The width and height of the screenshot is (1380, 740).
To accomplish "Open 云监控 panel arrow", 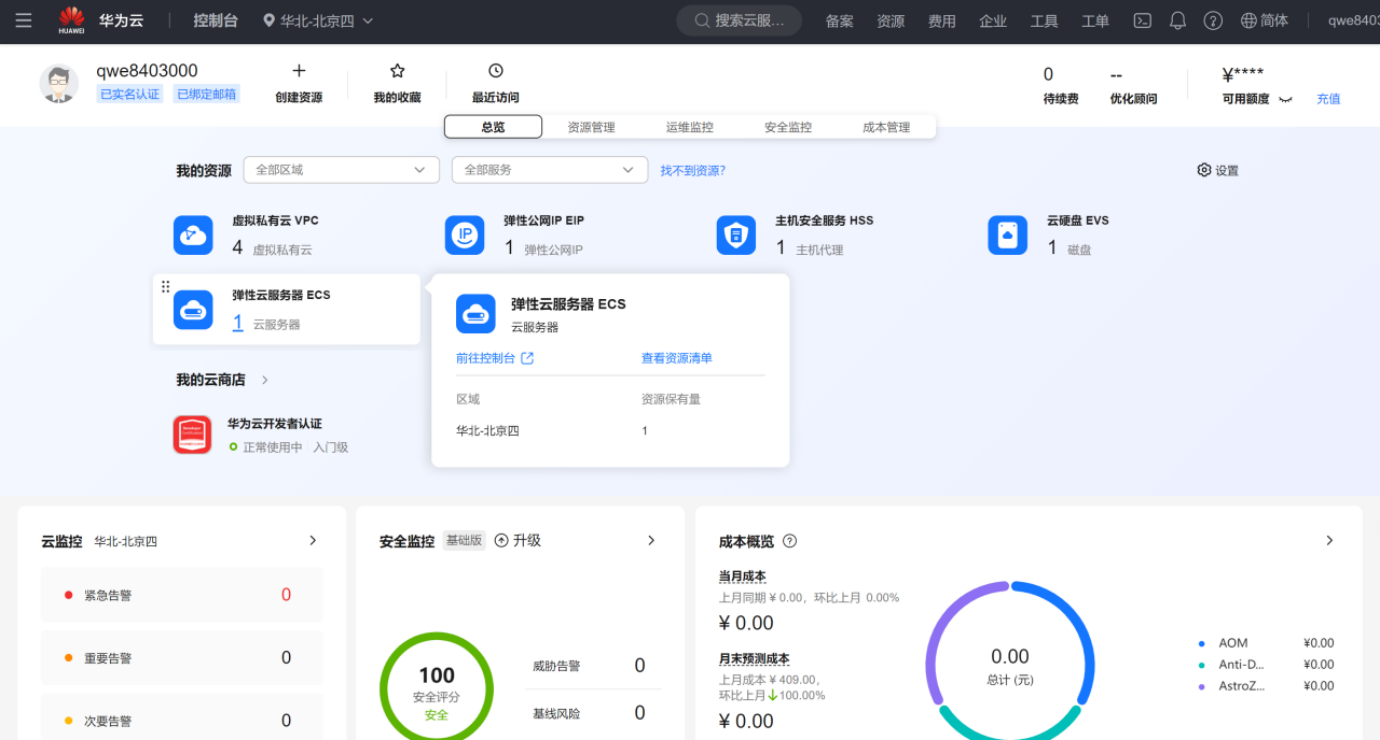I will (313, 540).
